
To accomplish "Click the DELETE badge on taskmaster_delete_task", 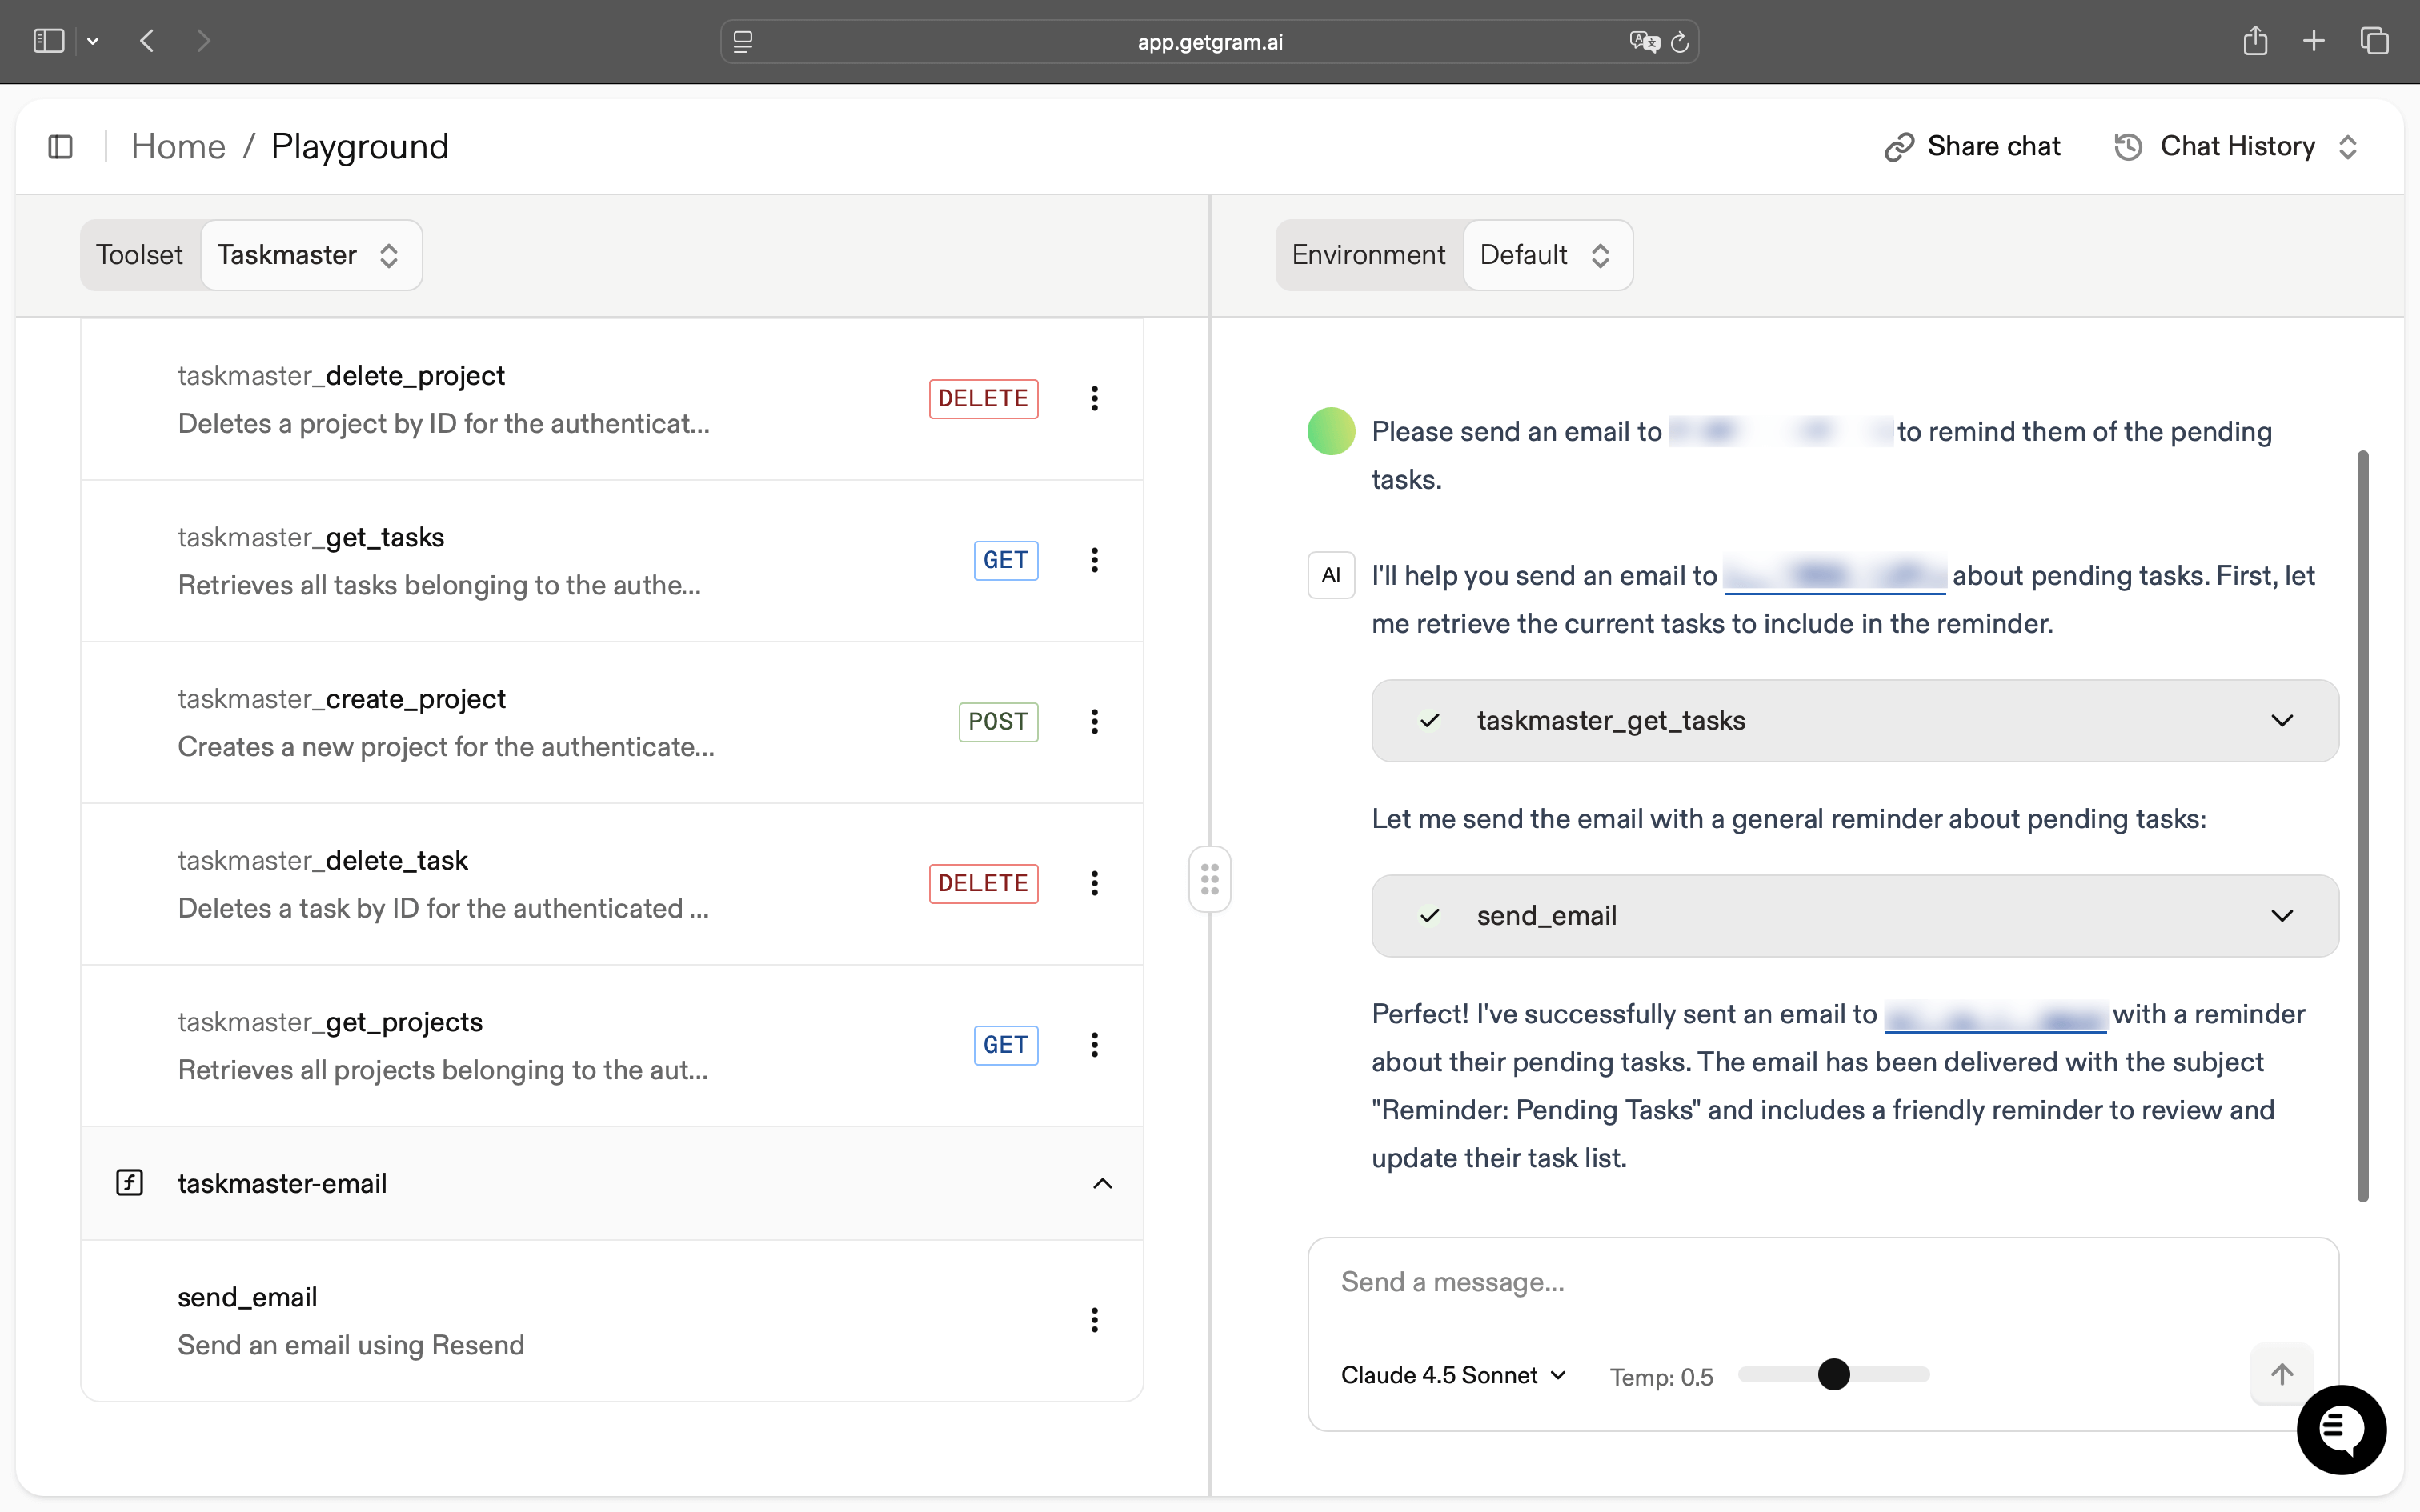I will click(x=983, y=883).
